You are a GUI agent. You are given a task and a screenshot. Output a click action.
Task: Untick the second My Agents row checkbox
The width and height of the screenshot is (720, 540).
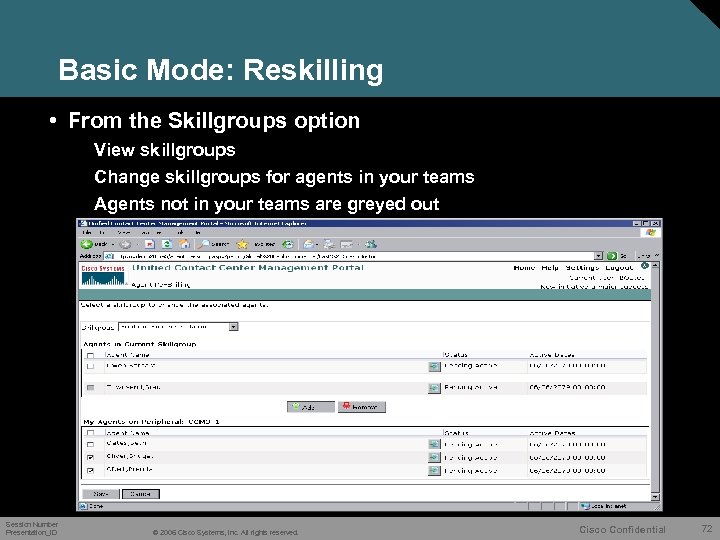pyautogui.click(x=90, y=457)
